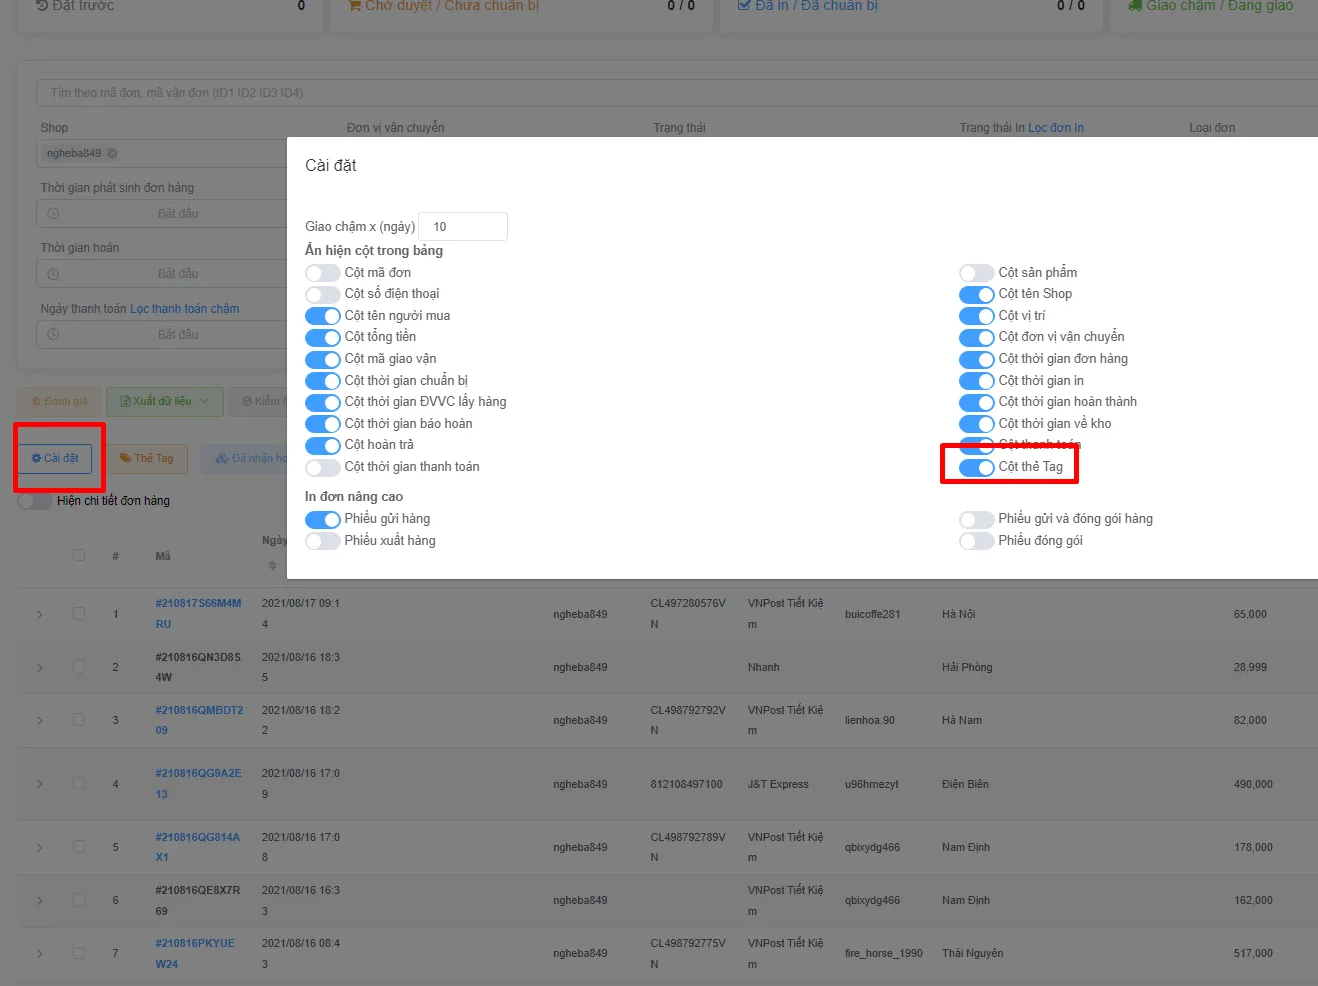Toggle the Cột tổng tiền switch
Screen dimensions: 1318x986
[323, 337]
